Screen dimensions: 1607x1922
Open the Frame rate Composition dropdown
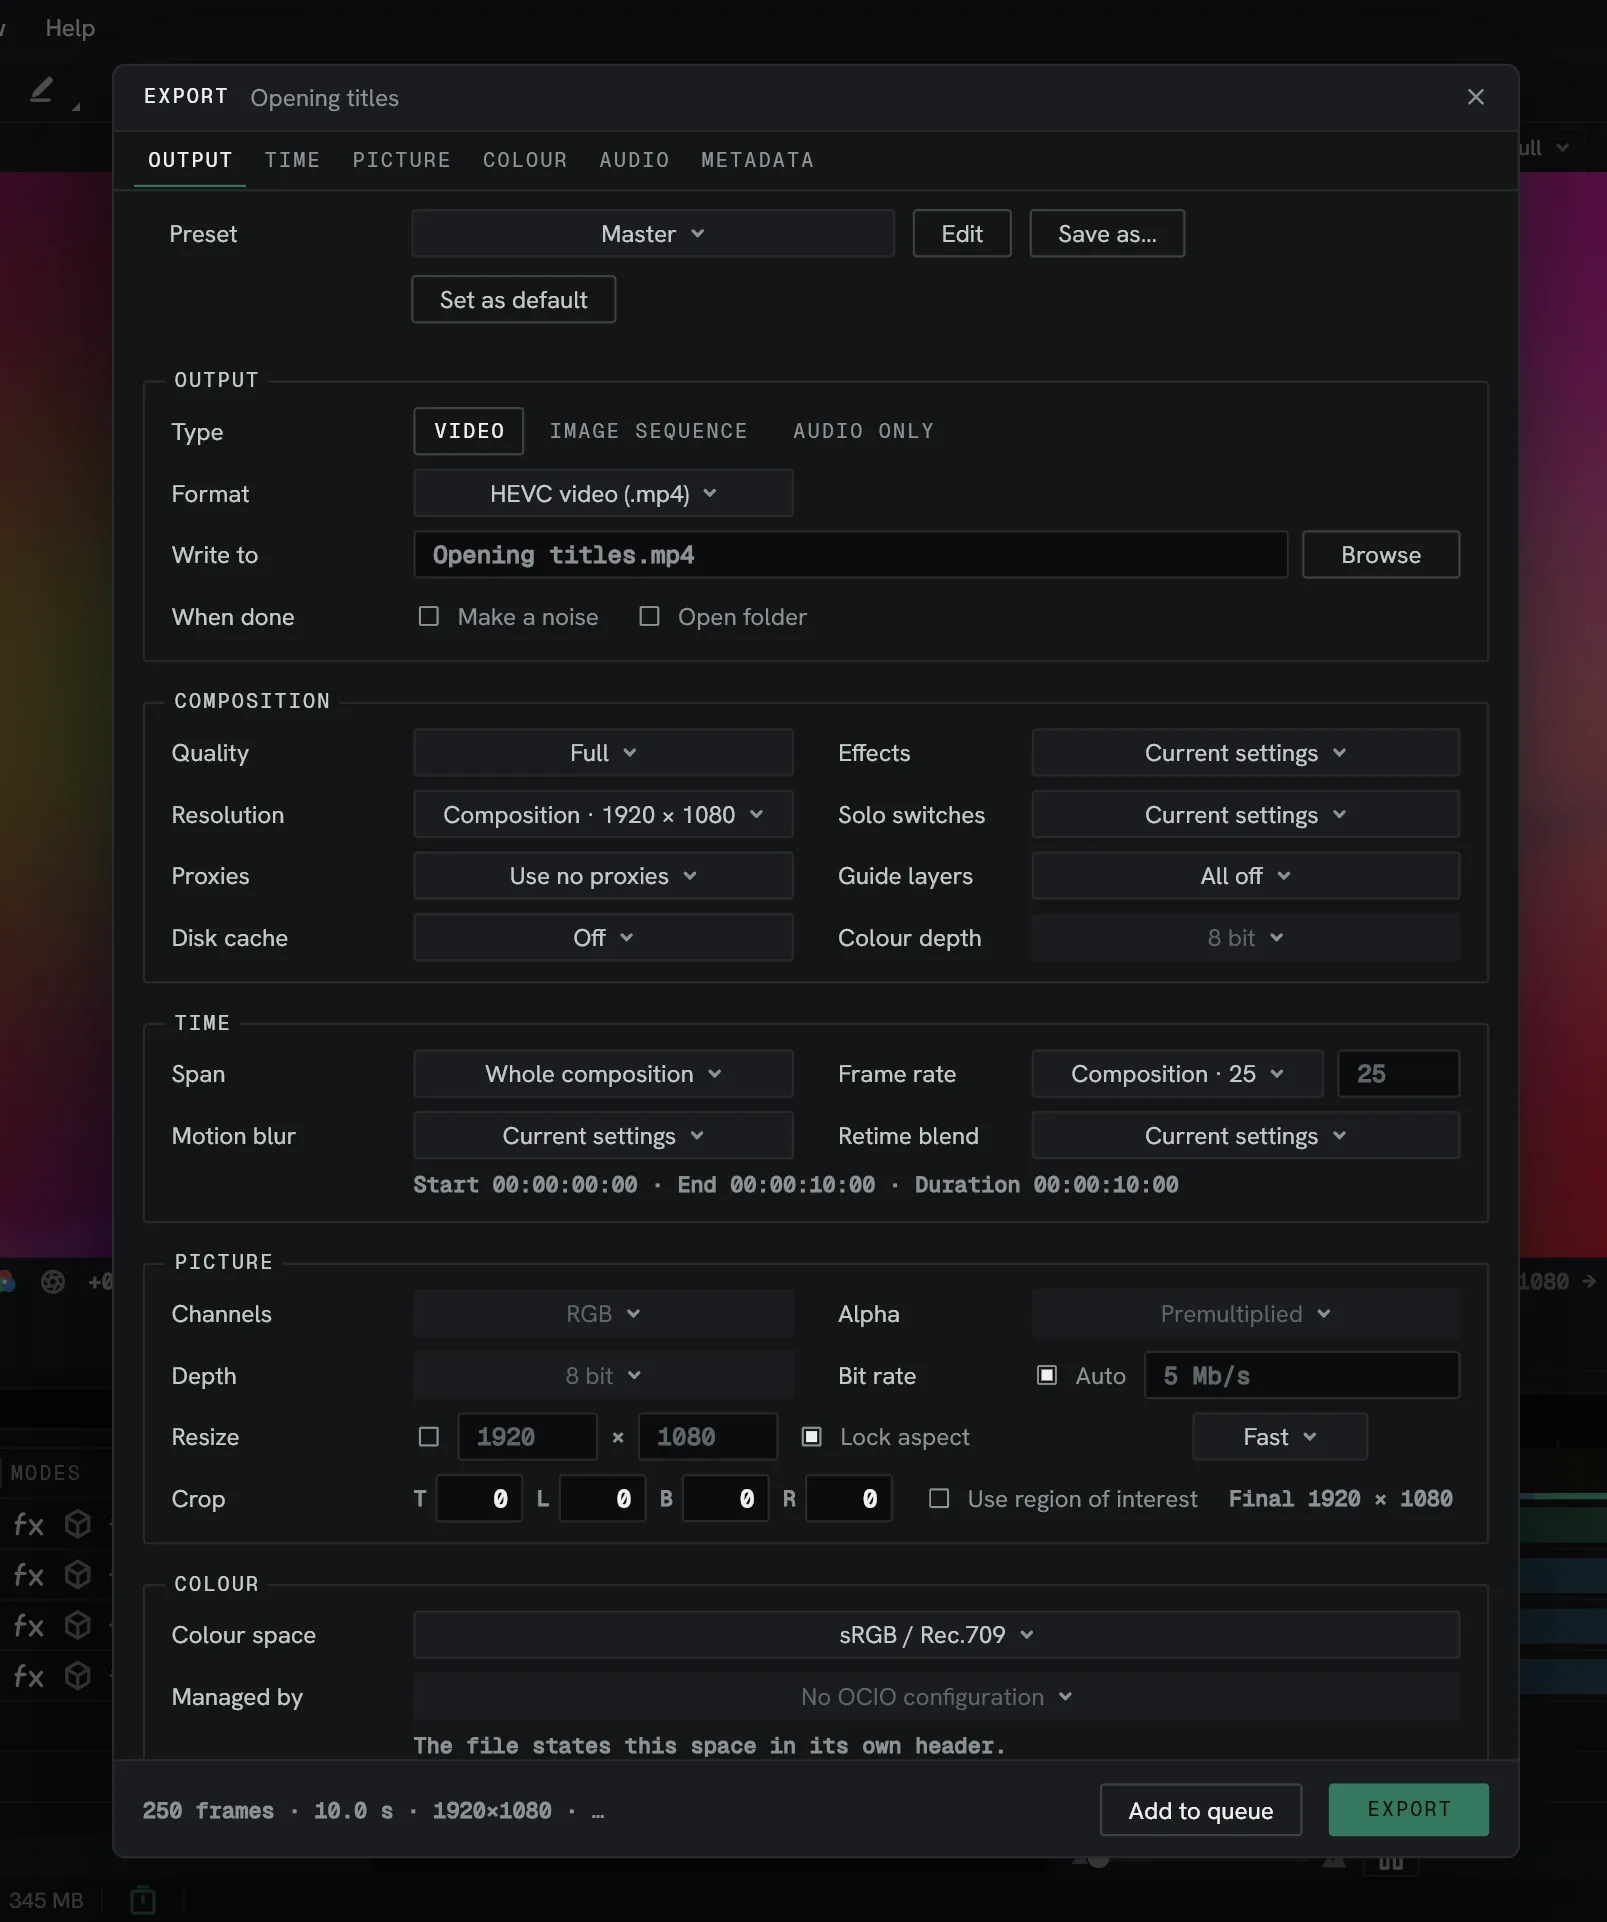coord(1178,1074)
